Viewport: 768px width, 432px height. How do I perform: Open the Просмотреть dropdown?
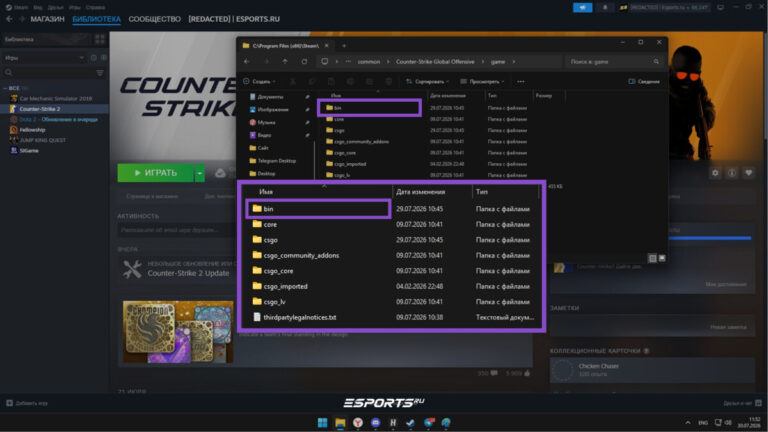pos(482,81)
